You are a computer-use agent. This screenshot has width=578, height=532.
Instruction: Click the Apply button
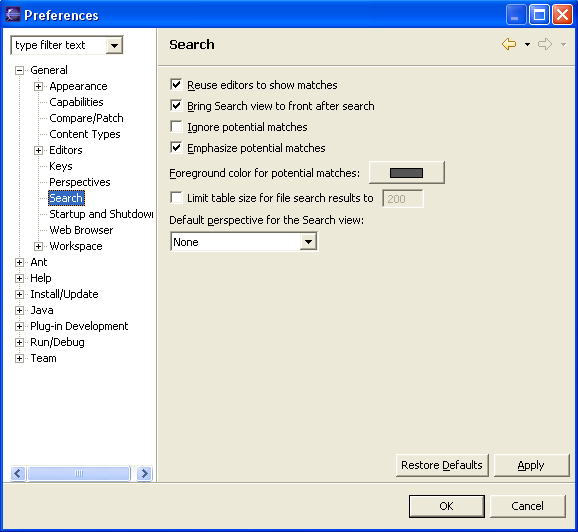coord(531,465)
